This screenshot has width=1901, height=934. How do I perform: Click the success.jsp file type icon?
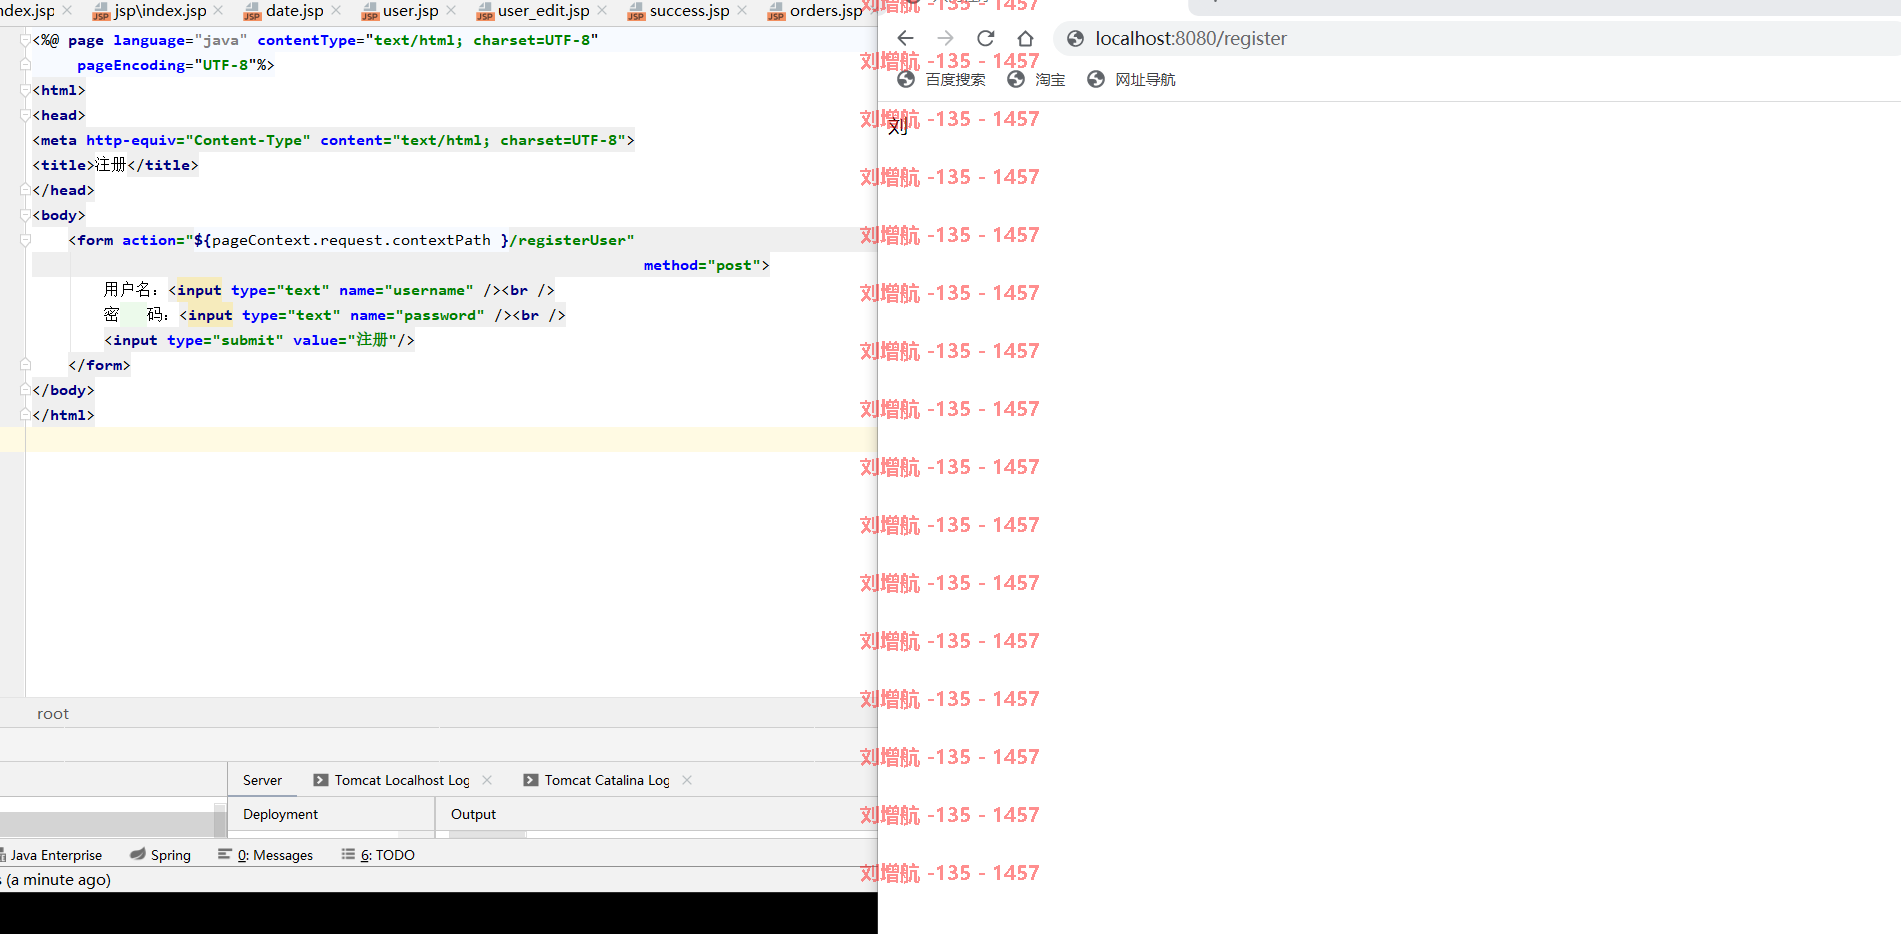(636, 12)
